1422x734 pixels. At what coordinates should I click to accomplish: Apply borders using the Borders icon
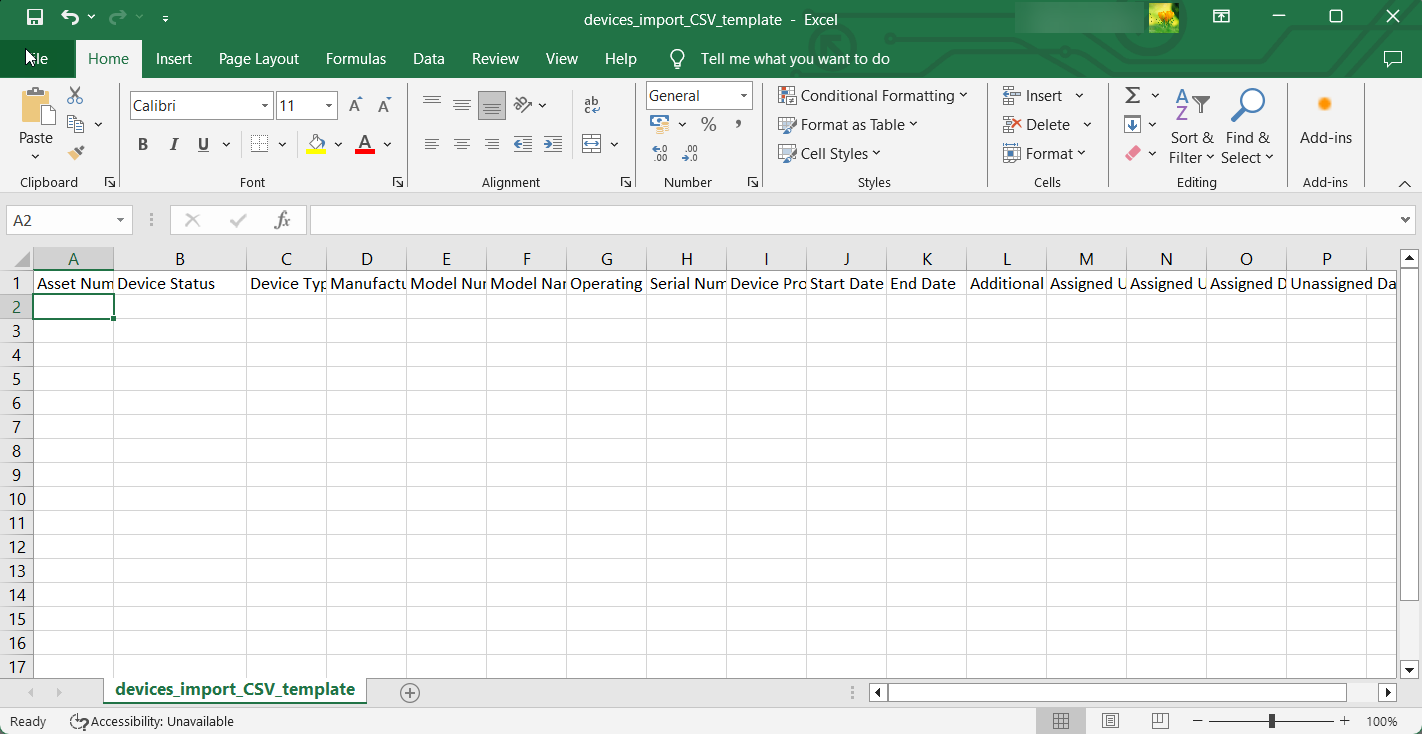[x=259, y=144]
